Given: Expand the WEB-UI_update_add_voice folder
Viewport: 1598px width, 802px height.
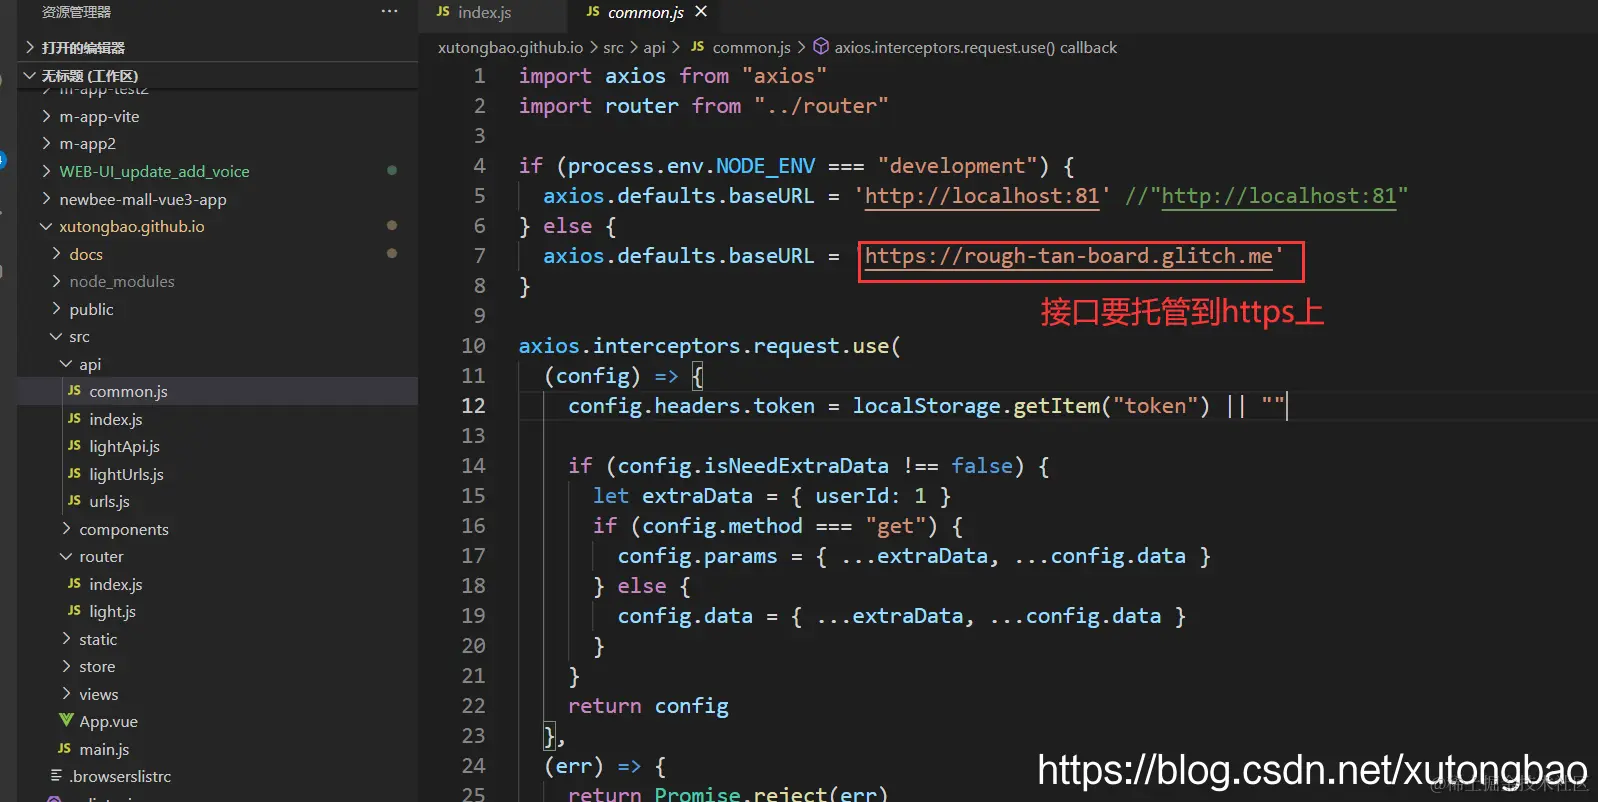Looking at the screenshot, I should [154, 172].
